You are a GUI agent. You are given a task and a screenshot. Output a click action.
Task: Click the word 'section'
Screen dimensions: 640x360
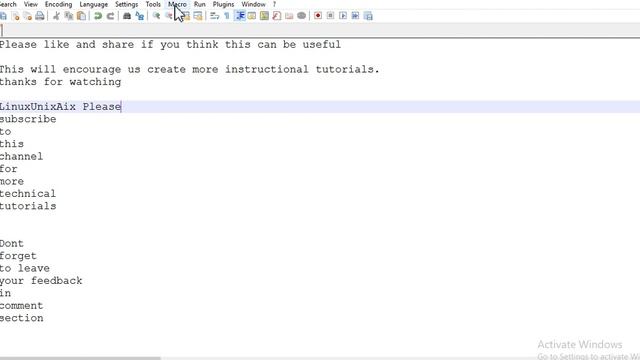(22, 318)
